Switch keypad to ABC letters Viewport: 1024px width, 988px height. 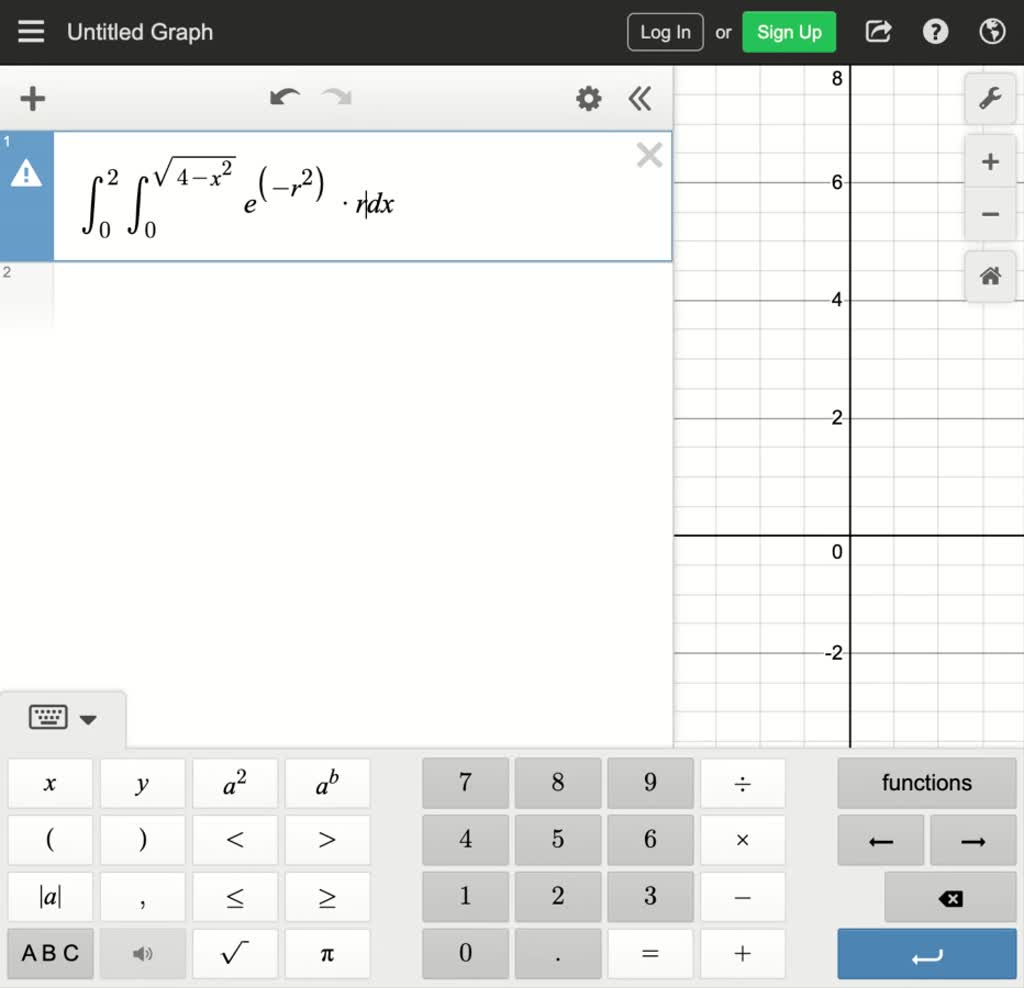[50, 954]
